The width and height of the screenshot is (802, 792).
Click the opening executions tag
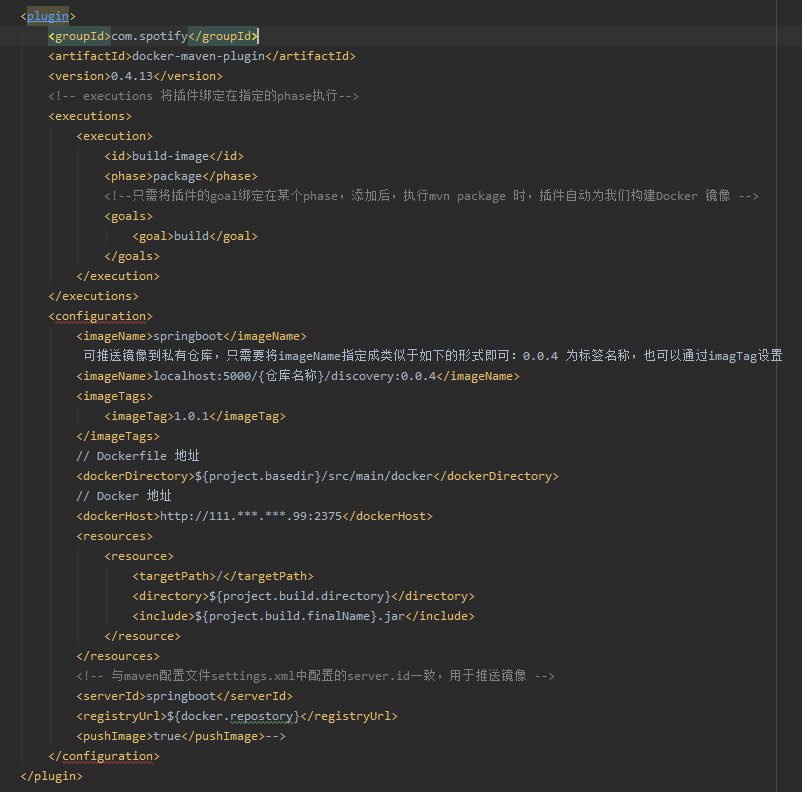coord(90,116)
